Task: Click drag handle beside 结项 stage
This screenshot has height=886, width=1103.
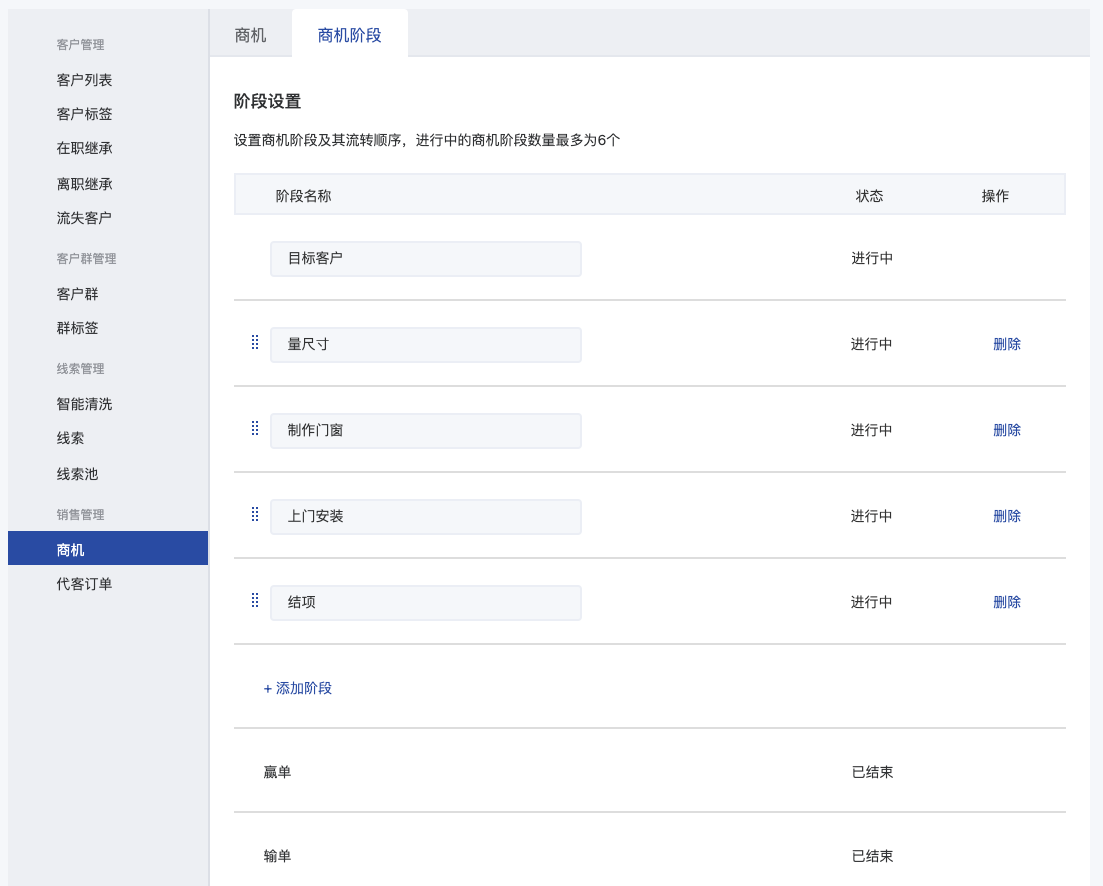Action: click(x=255, y=600)
